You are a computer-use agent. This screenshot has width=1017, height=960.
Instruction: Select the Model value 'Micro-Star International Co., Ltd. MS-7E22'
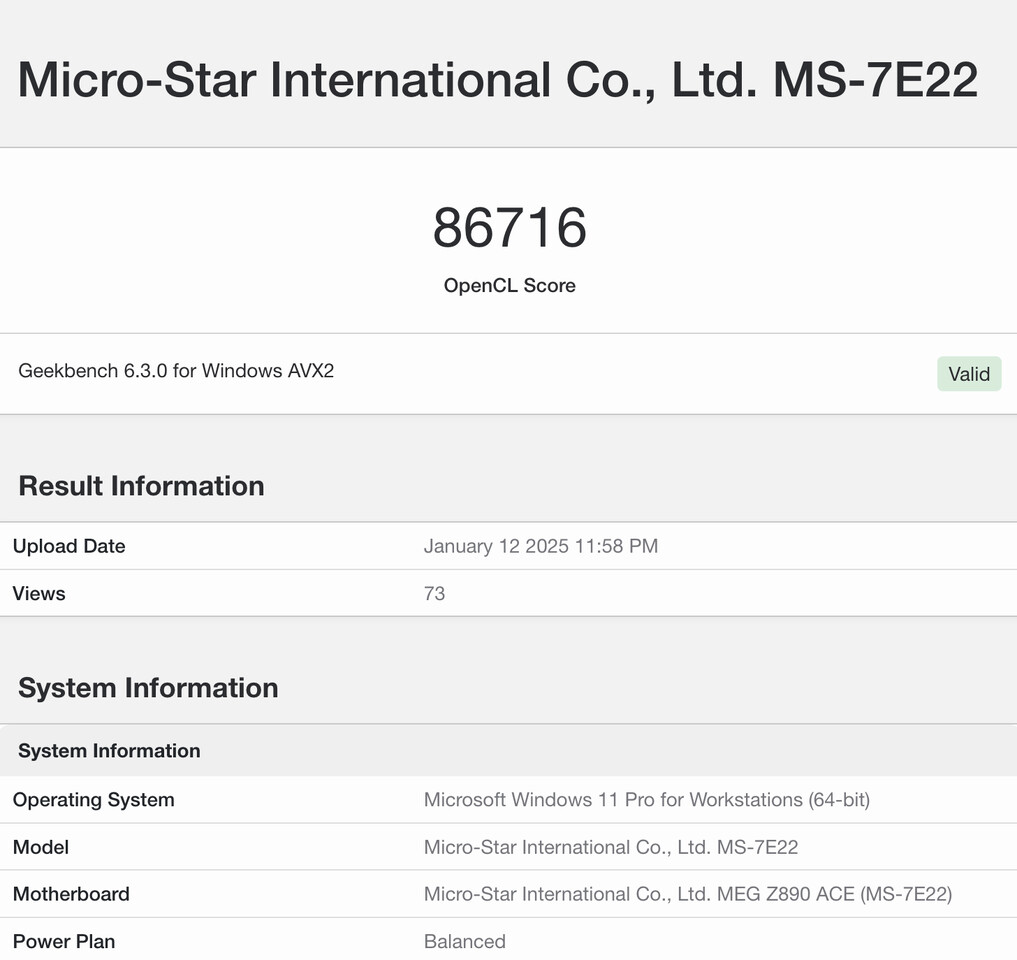611,847
